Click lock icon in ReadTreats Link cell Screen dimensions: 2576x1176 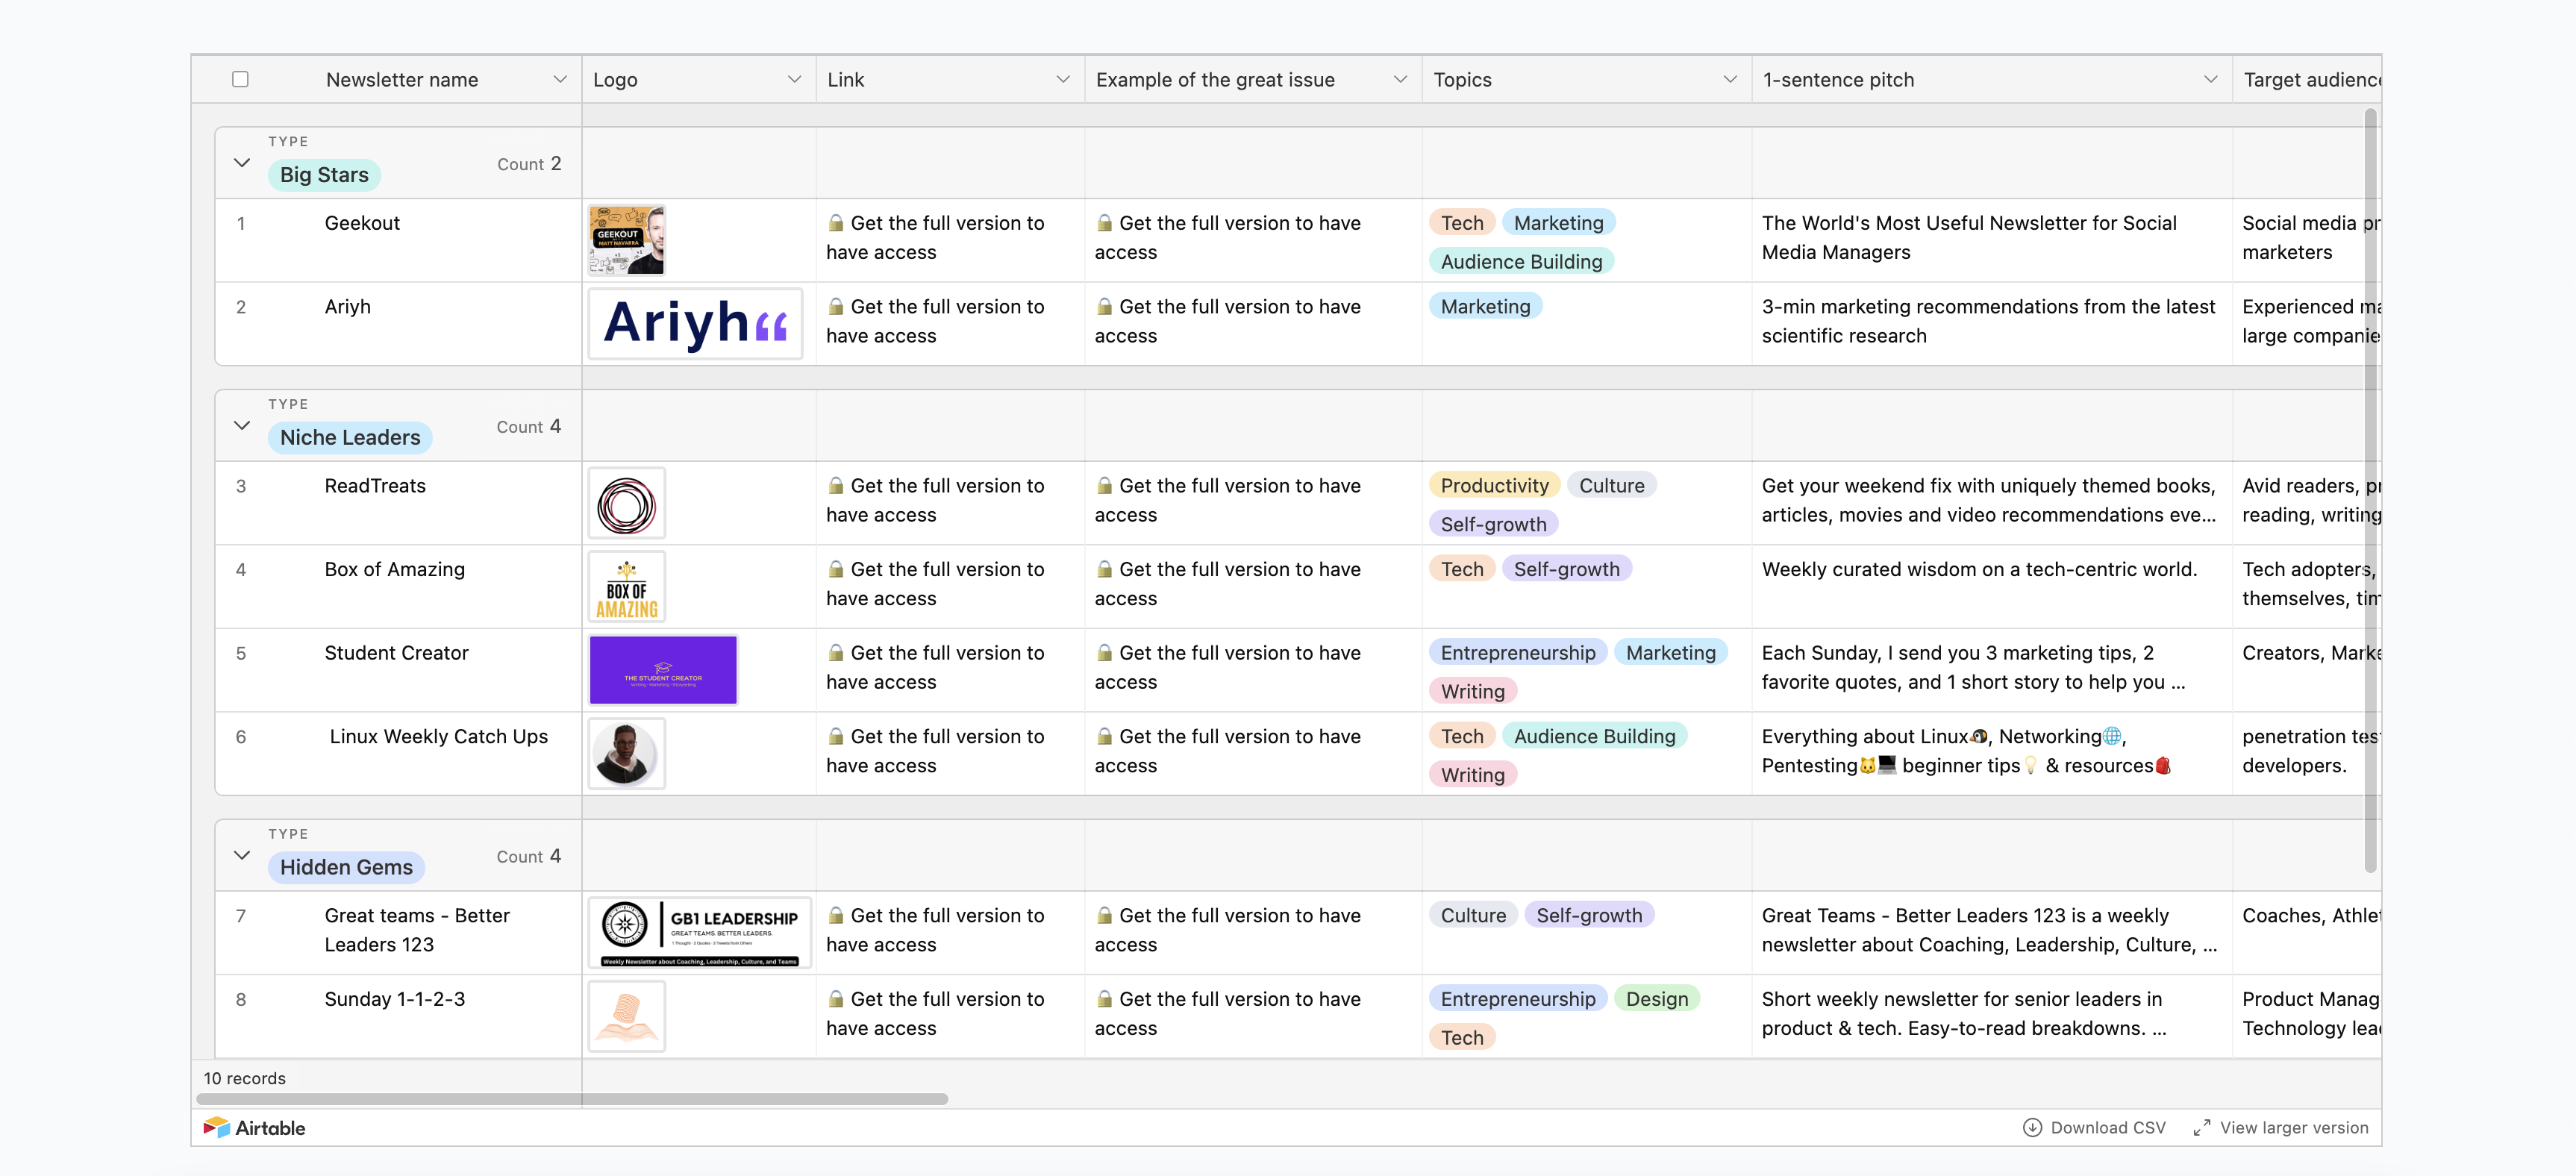pos(836,486)
